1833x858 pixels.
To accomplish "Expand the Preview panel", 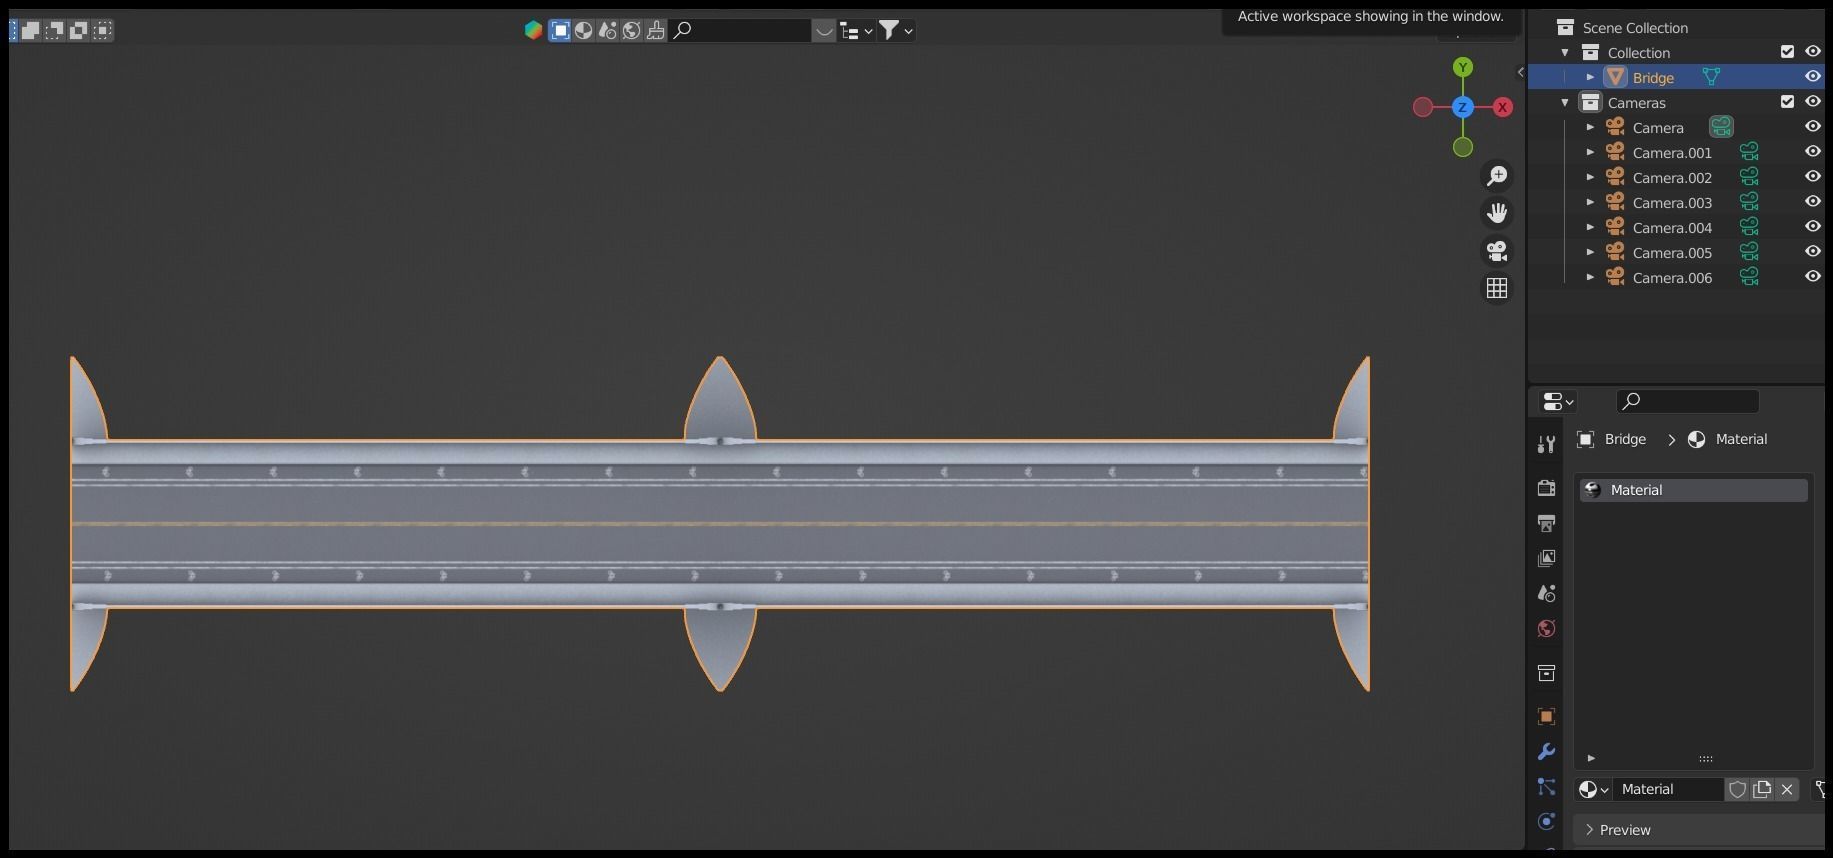I will (1698, 830).
